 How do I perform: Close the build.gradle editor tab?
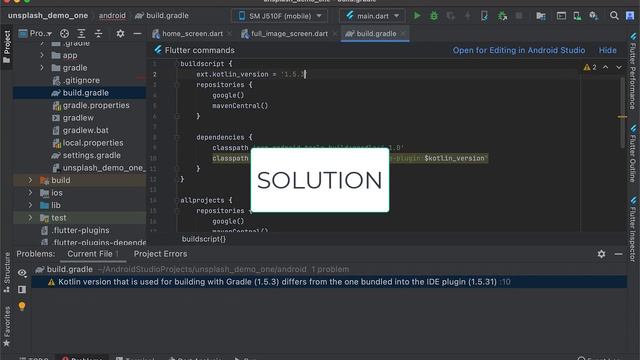click(x=403, y=33)
